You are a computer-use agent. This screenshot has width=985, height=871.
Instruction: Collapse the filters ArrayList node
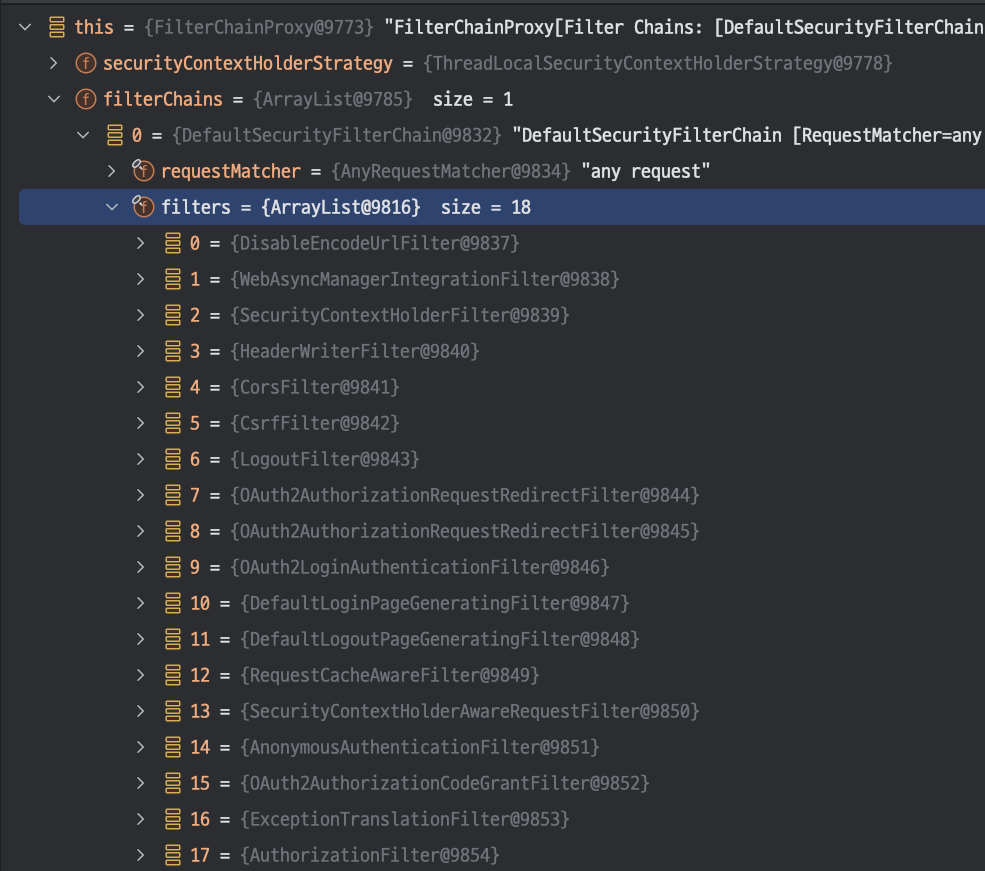pos(112,207)
